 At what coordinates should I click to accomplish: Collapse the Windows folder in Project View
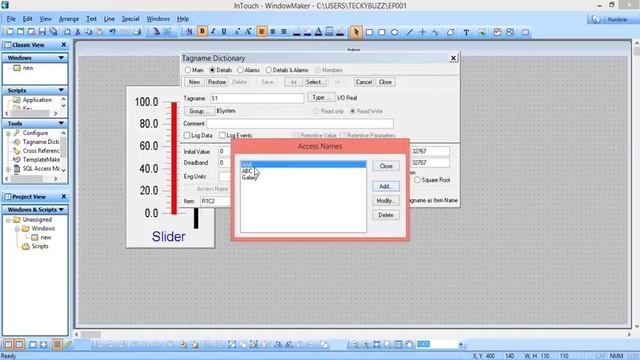(17, 229)
